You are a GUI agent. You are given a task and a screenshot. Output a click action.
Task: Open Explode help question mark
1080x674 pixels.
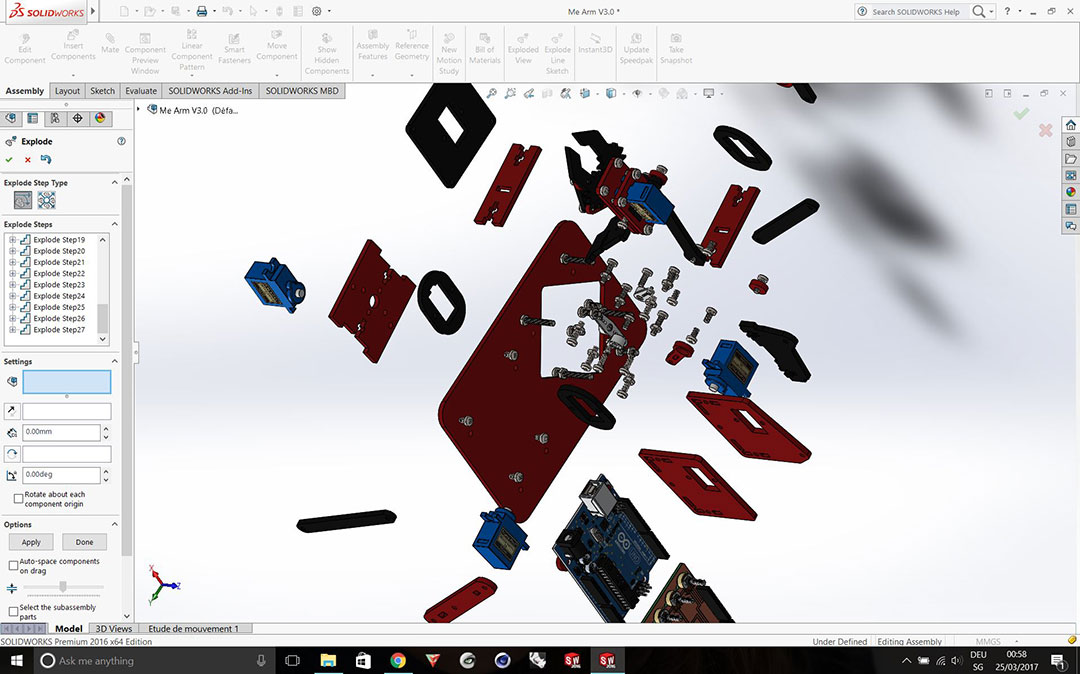pyautogui.click(x=121, y=141)
